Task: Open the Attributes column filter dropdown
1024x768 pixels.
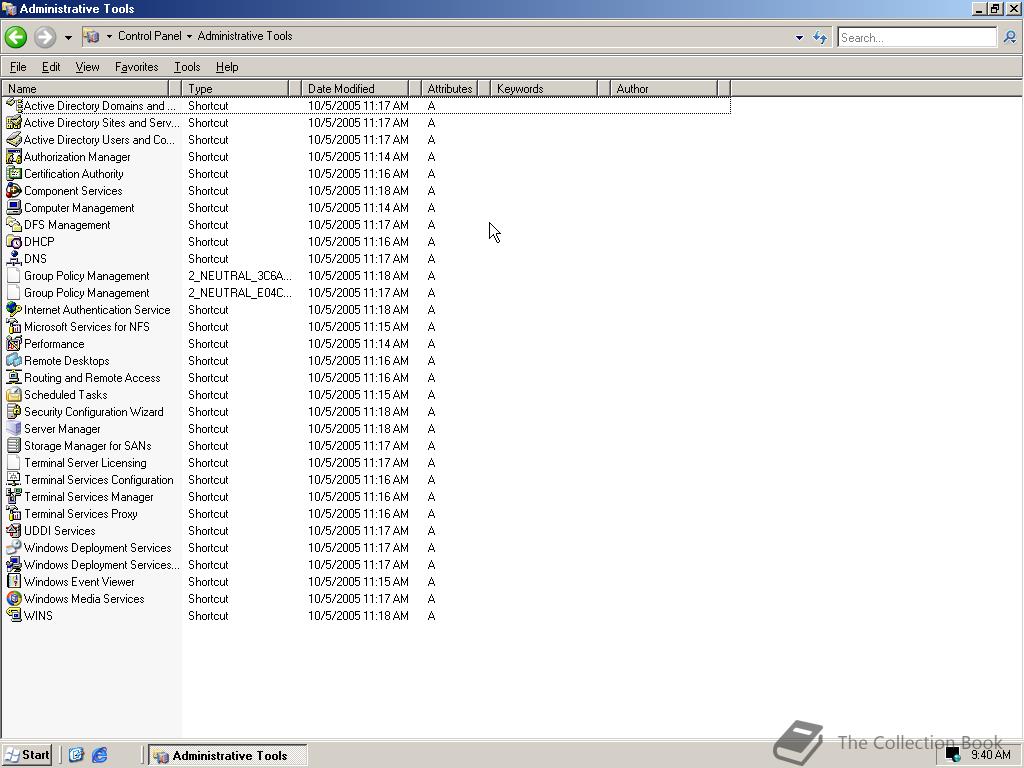Action: pos(485,88)
